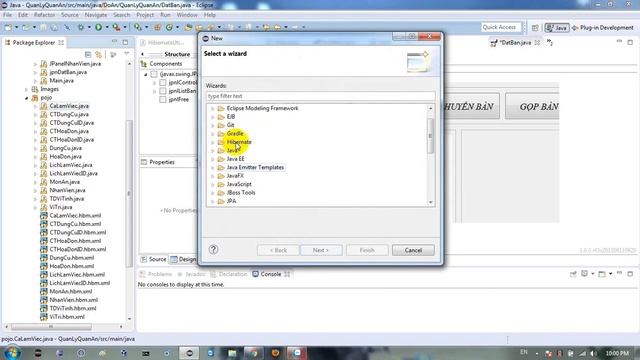The height and width of the screenshot is (360, 640).
Task: Select Java Emitter Templates wizard folder
Action: point(255,167)
